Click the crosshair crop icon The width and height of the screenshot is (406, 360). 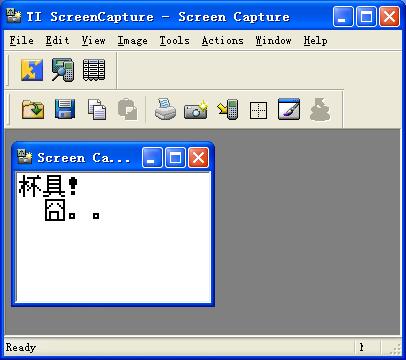click(x=259, y=110)
